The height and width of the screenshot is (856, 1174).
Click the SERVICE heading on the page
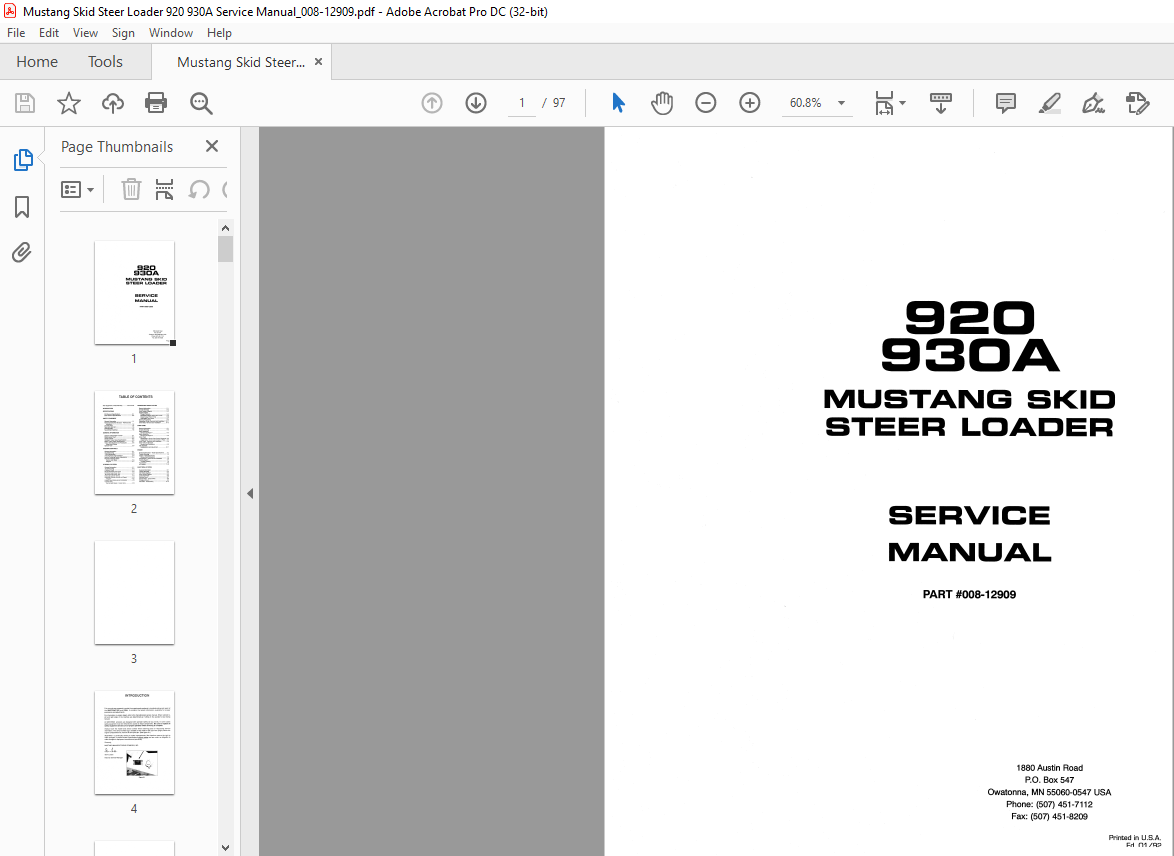pyautogui.click(x=969, y=515)
